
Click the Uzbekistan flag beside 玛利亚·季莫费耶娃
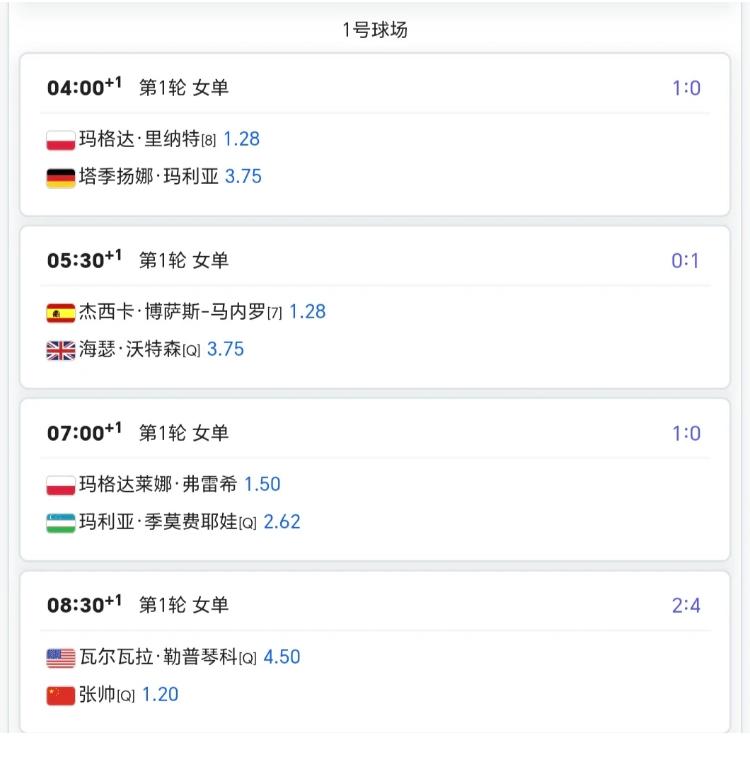point(61,523)
